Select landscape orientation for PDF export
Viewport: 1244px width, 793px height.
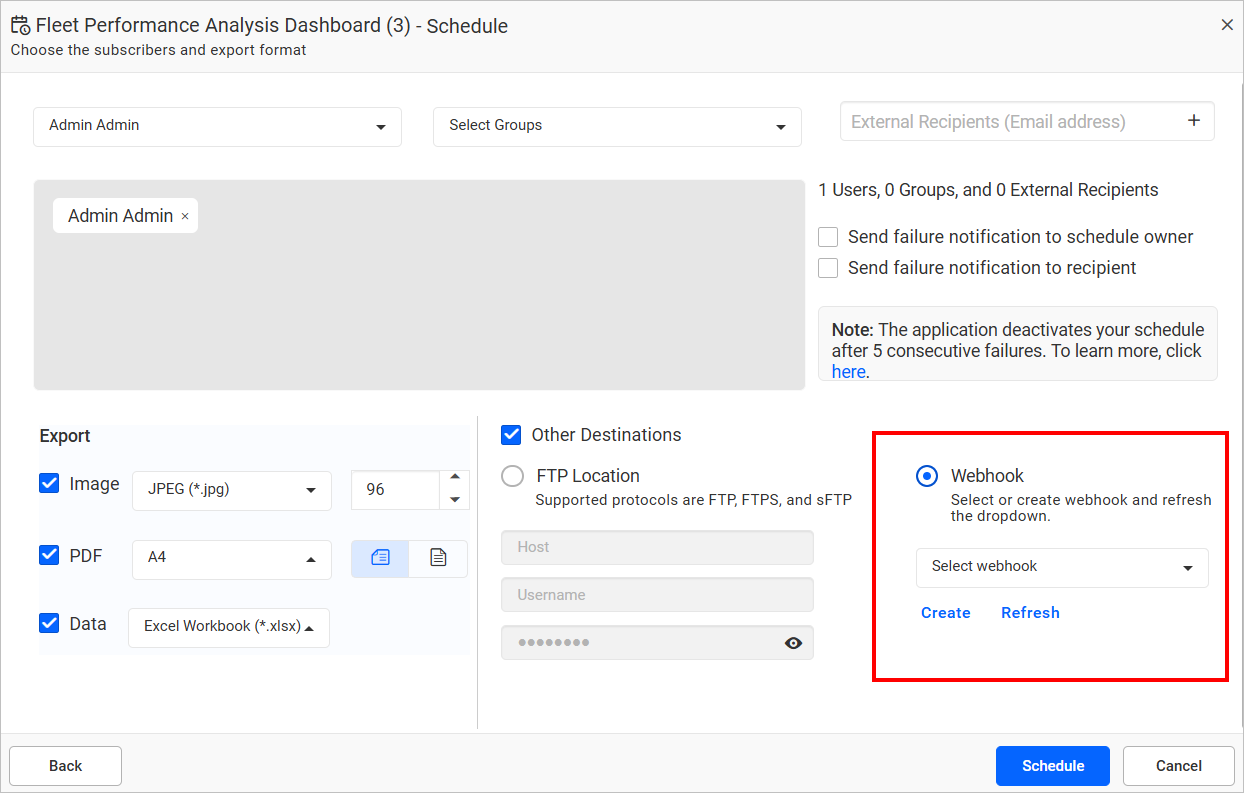tap(380, 559)
